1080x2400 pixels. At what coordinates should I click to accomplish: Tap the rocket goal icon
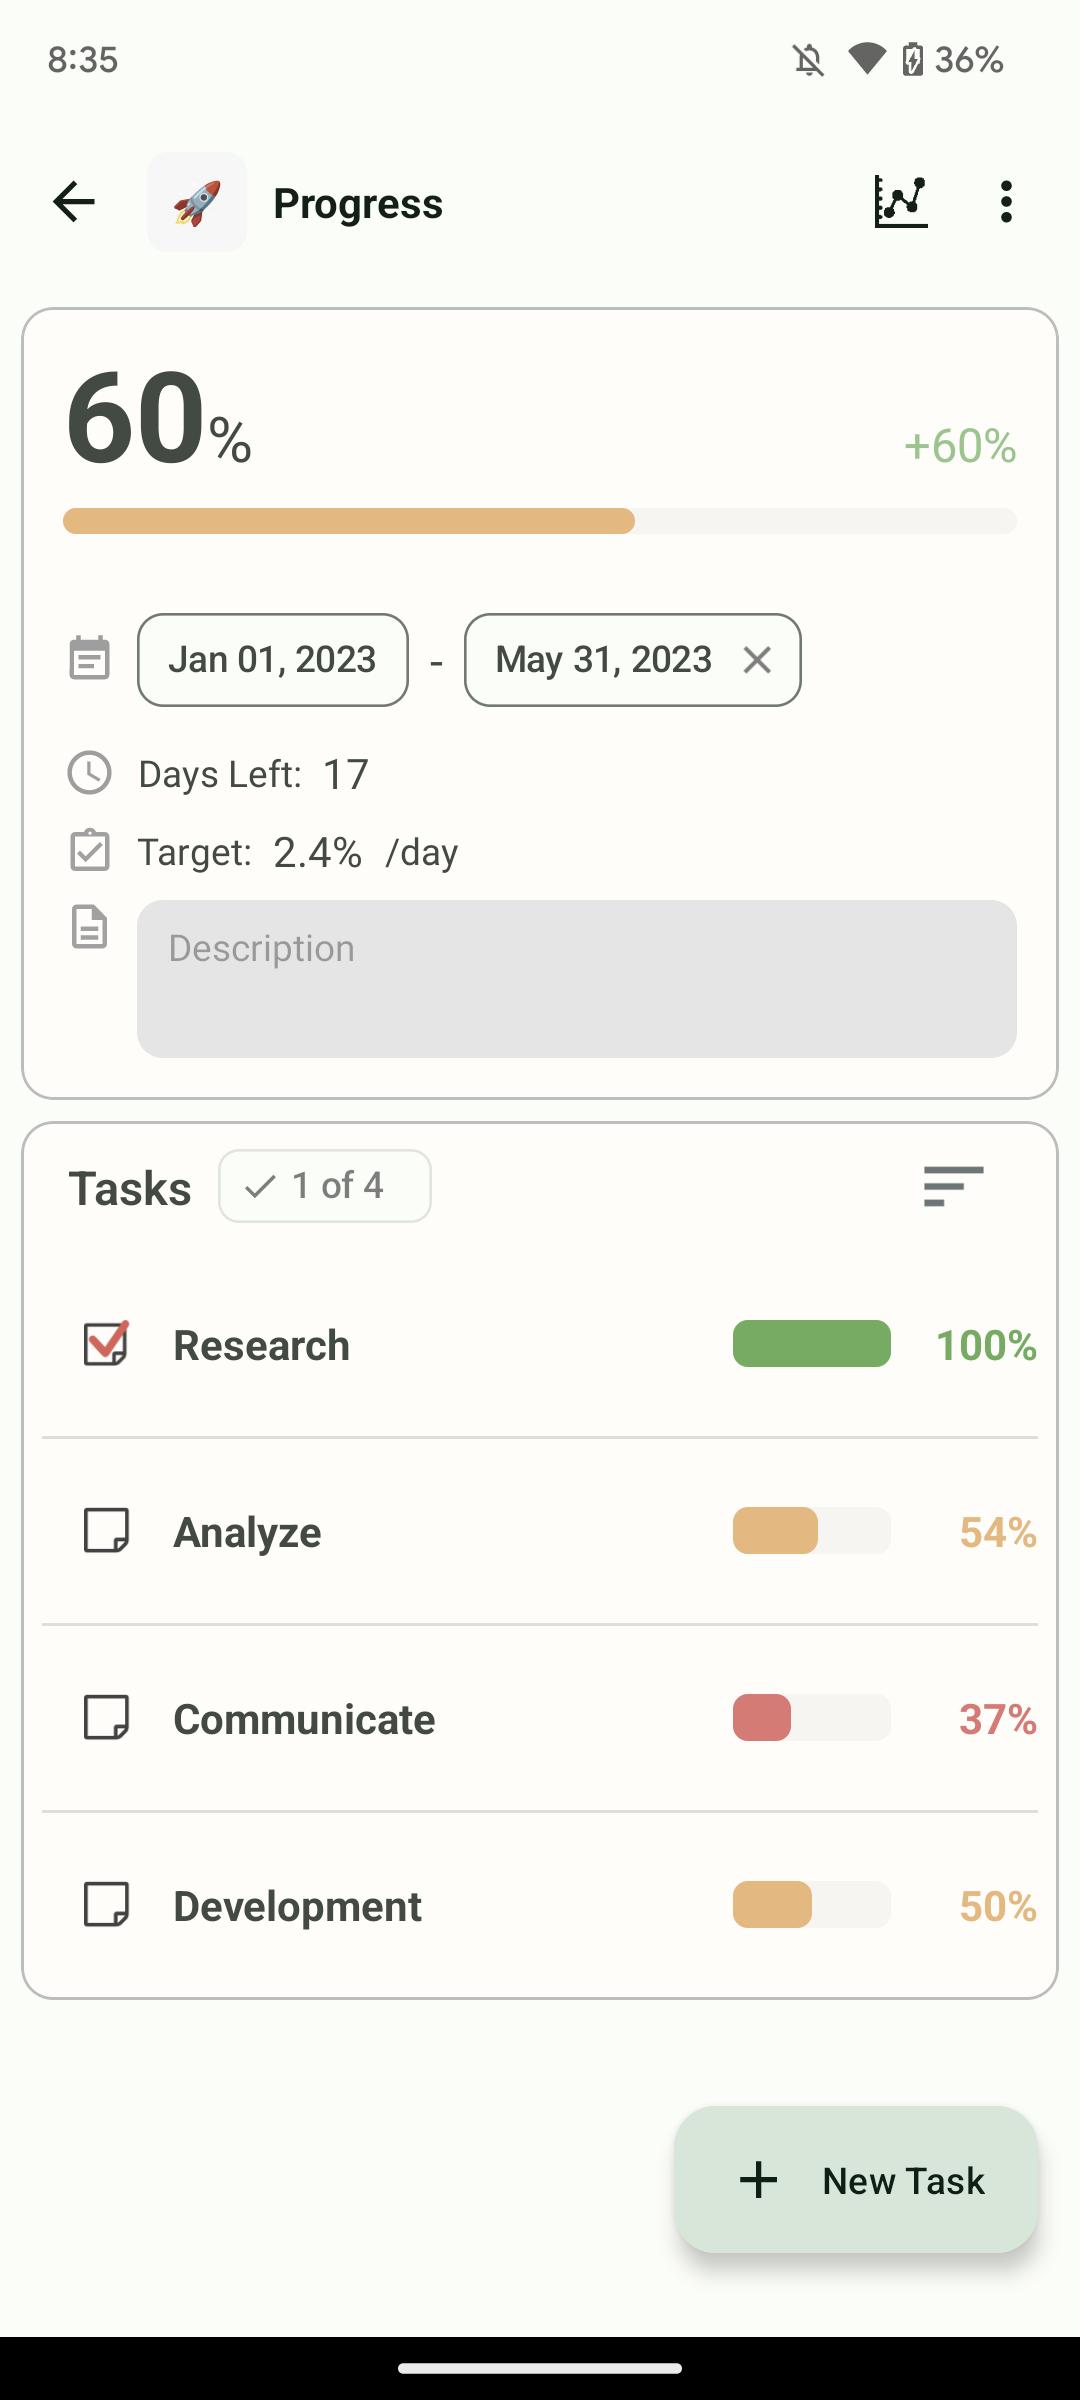pyautogui.click(x=197, y=202)
